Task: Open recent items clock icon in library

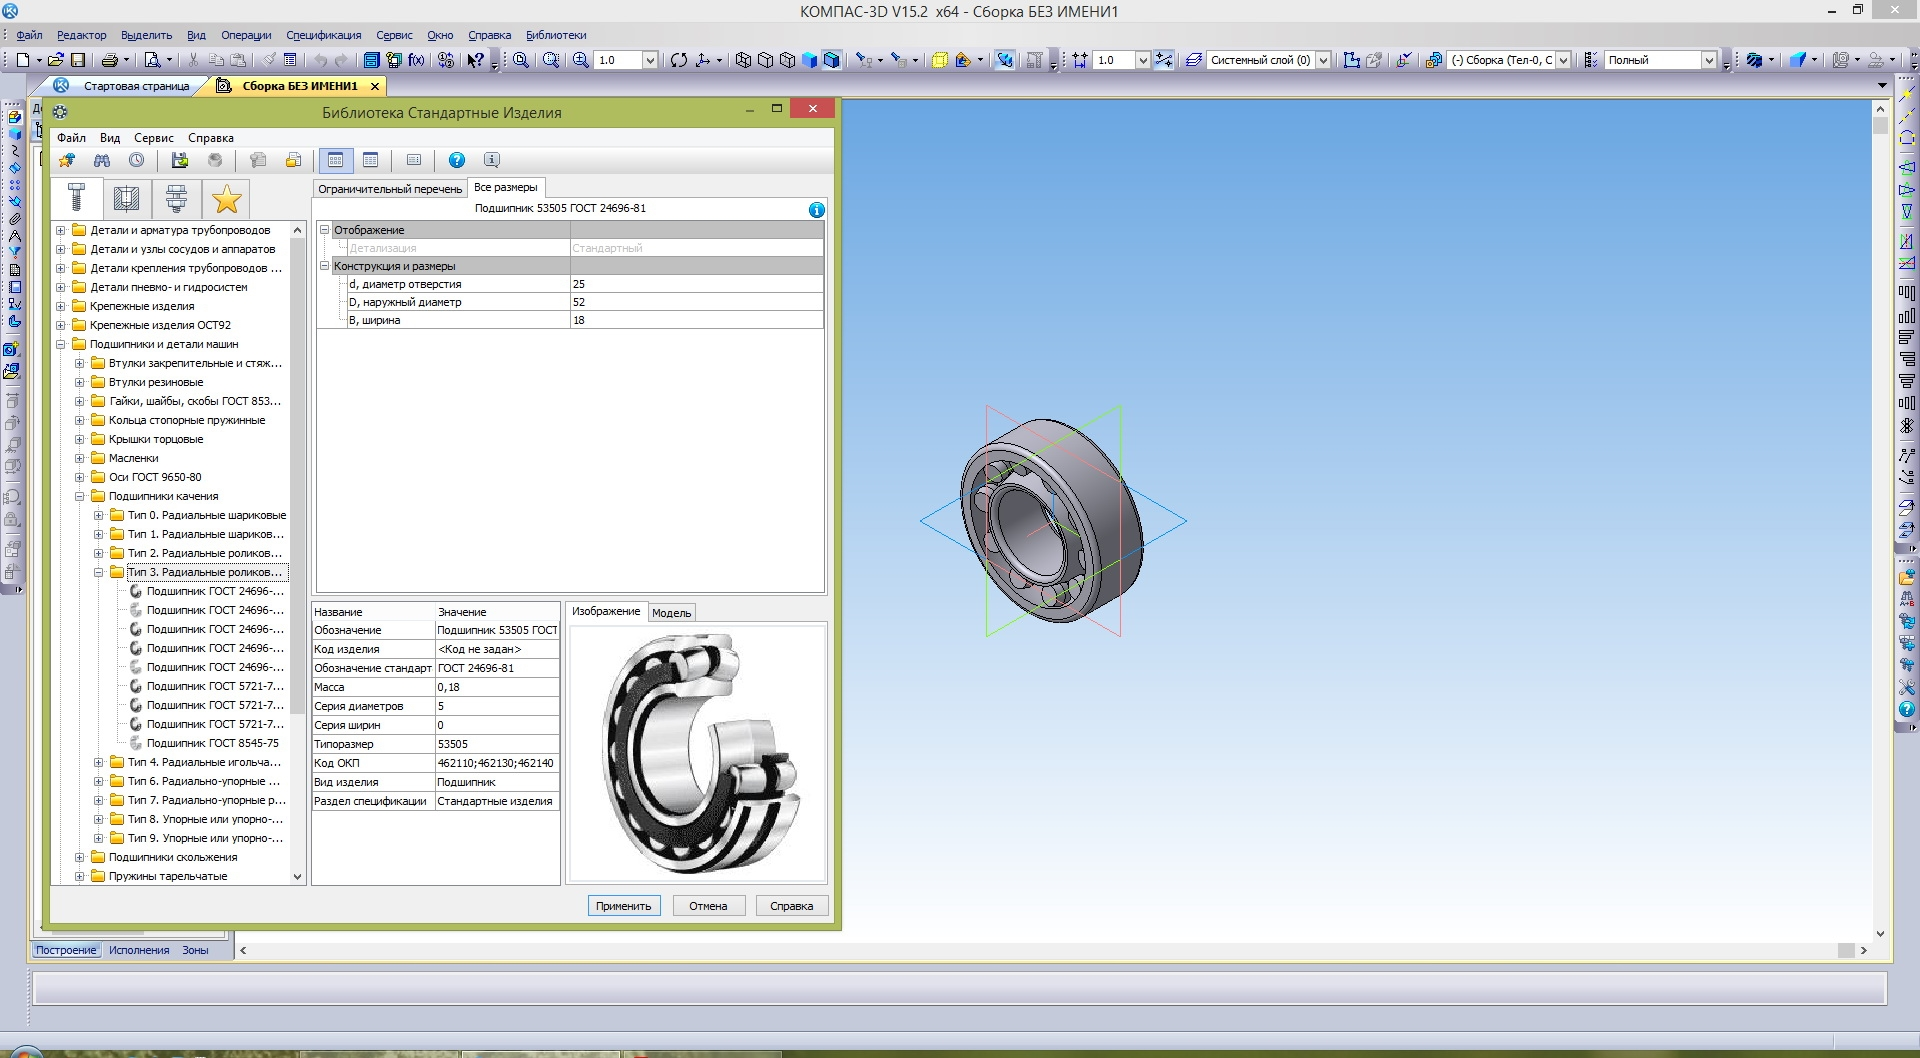Action: pos(137,160)
